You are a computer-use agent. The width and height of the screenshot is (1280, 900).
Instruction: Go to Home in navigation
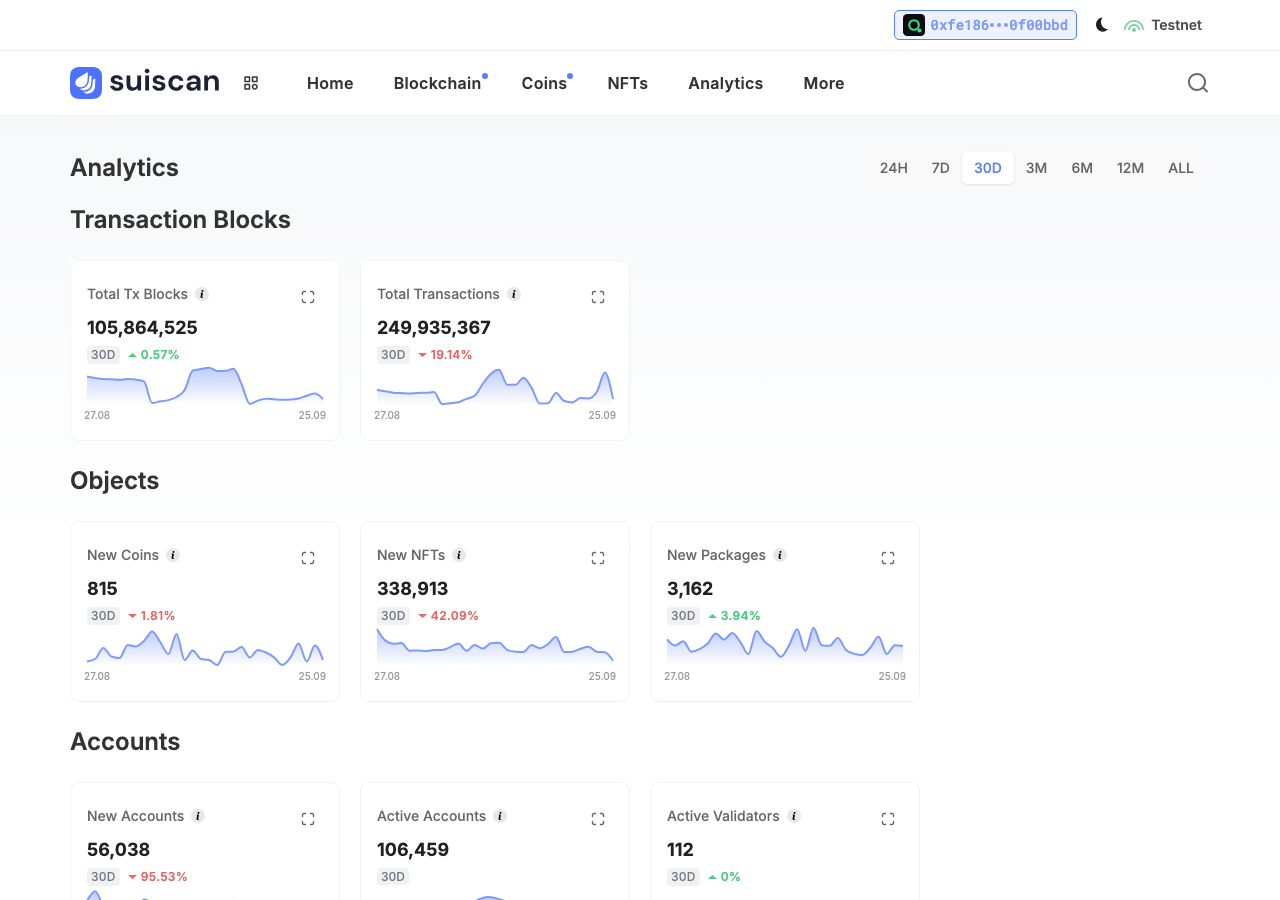click(x=330, y=83)
